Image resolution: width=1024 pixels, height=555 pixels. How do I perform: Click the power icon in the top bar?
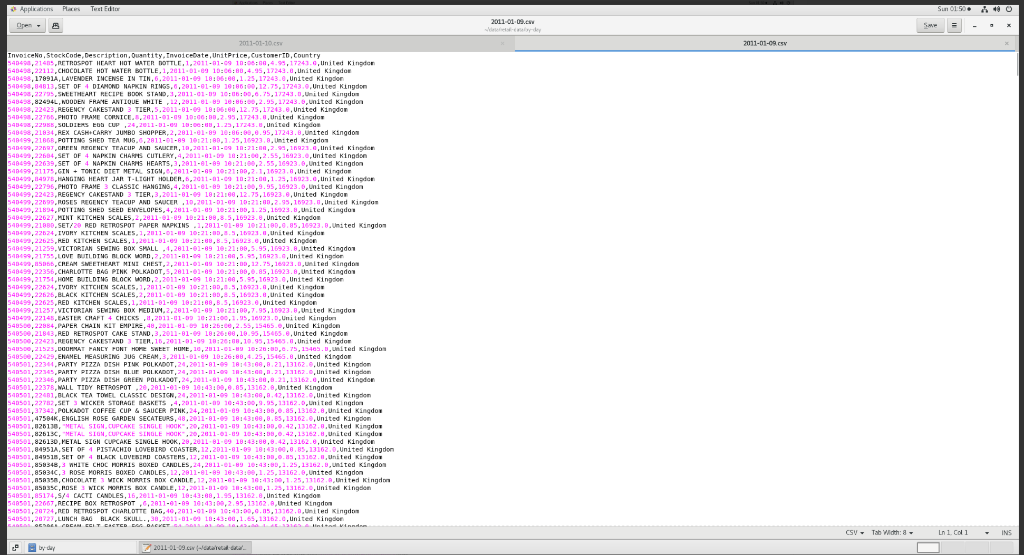click(1009, 9)
